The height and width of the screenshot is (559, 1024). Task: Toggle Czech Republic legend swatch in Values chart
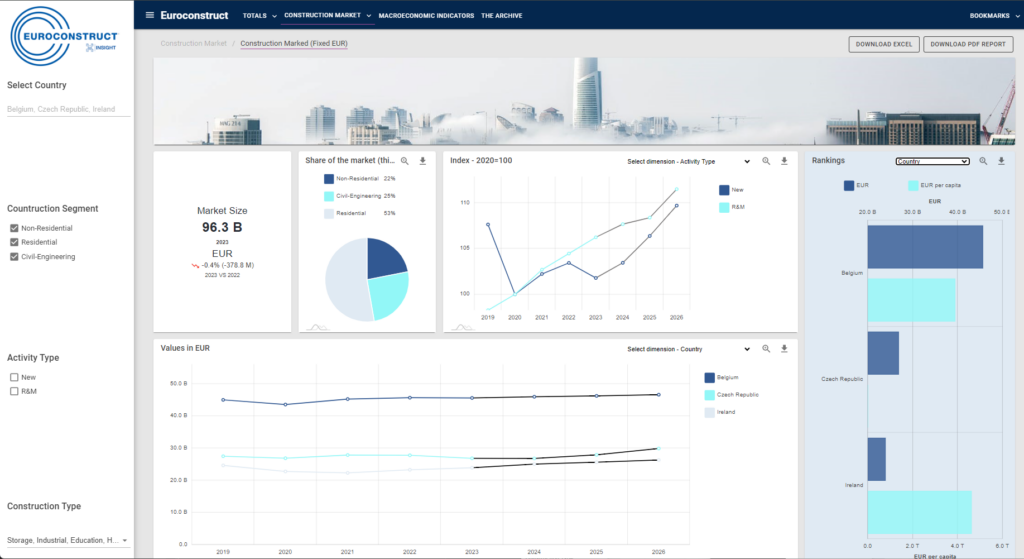709,395
